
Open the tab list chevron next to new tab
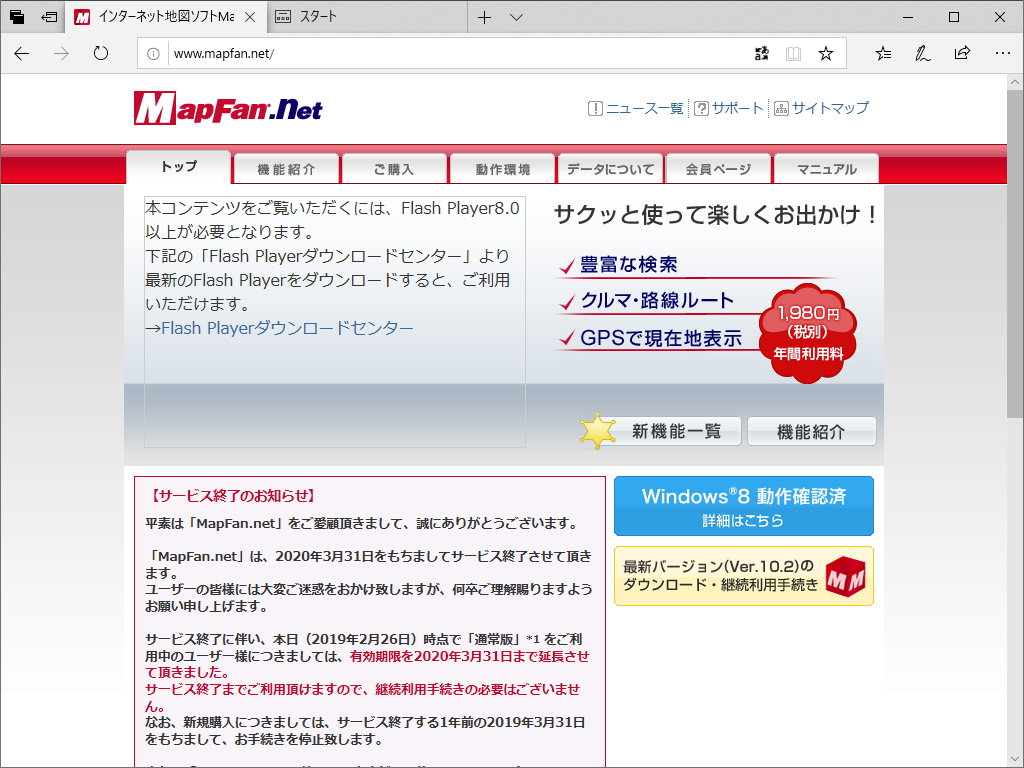click(x=516, y=16)
